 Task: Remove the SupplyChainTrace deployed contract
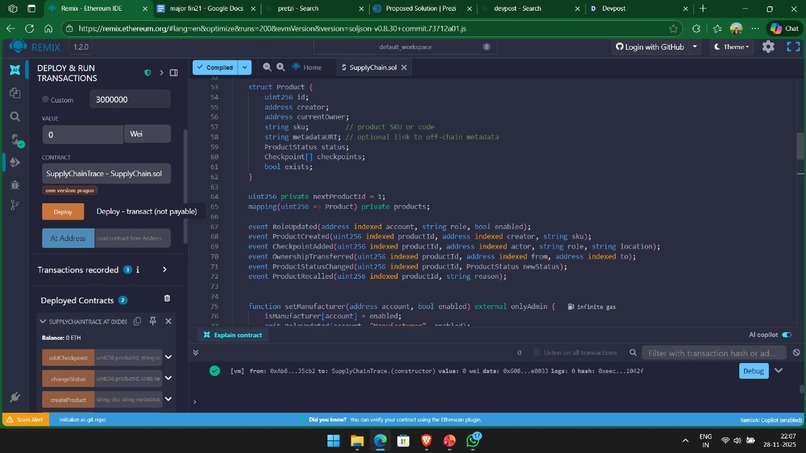[168, 321]
